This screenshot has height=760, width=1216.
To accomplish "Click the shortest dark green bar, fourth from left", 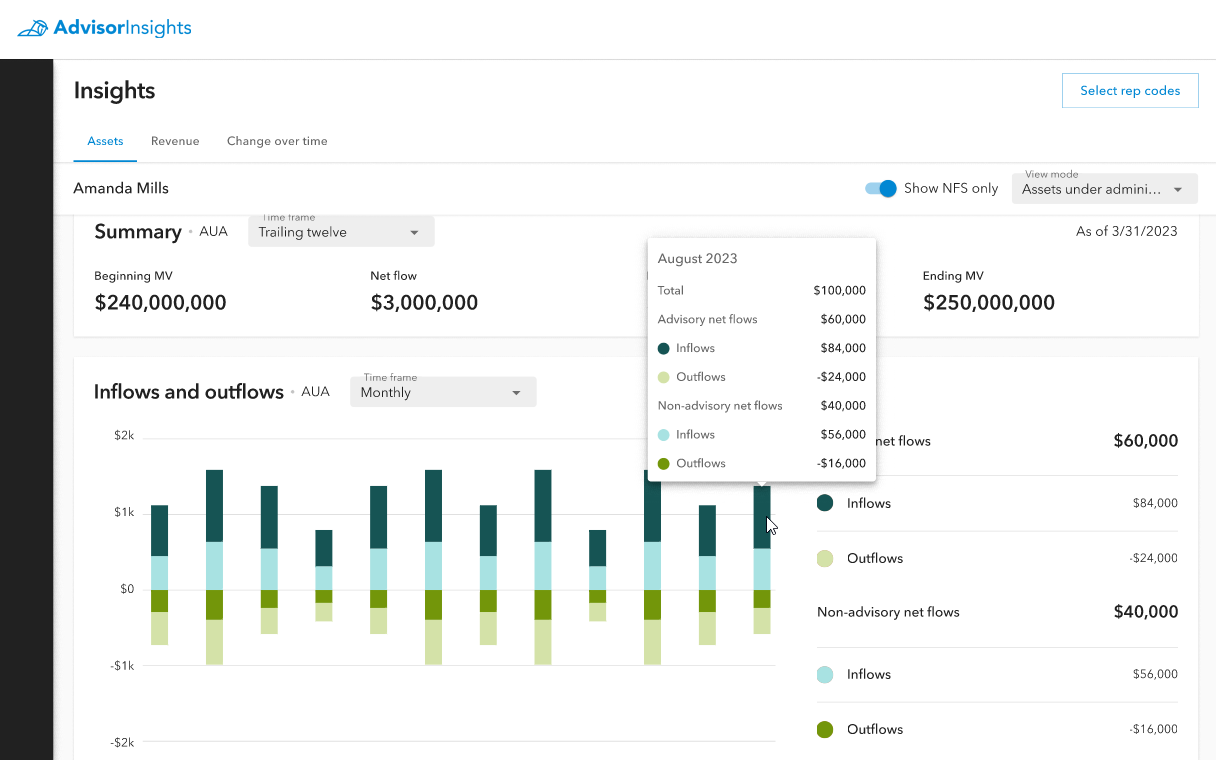I will click(323, 547).
